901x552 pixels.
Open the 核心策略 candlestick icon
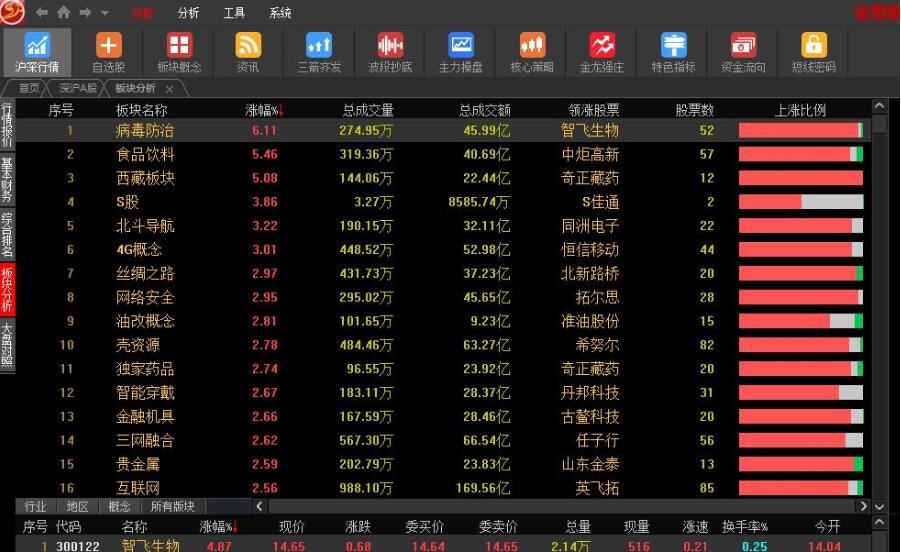click(x=532, y=52)
